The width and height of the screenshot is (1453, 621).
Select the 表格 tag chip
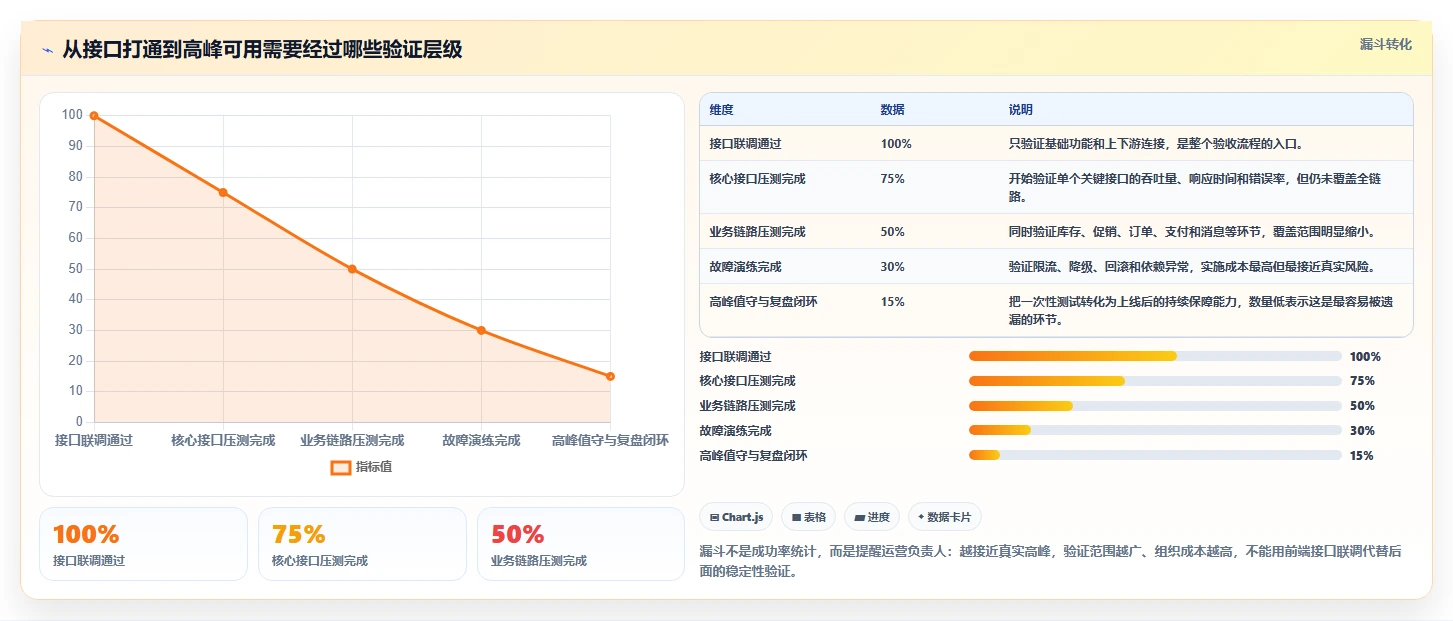[809, 517]
